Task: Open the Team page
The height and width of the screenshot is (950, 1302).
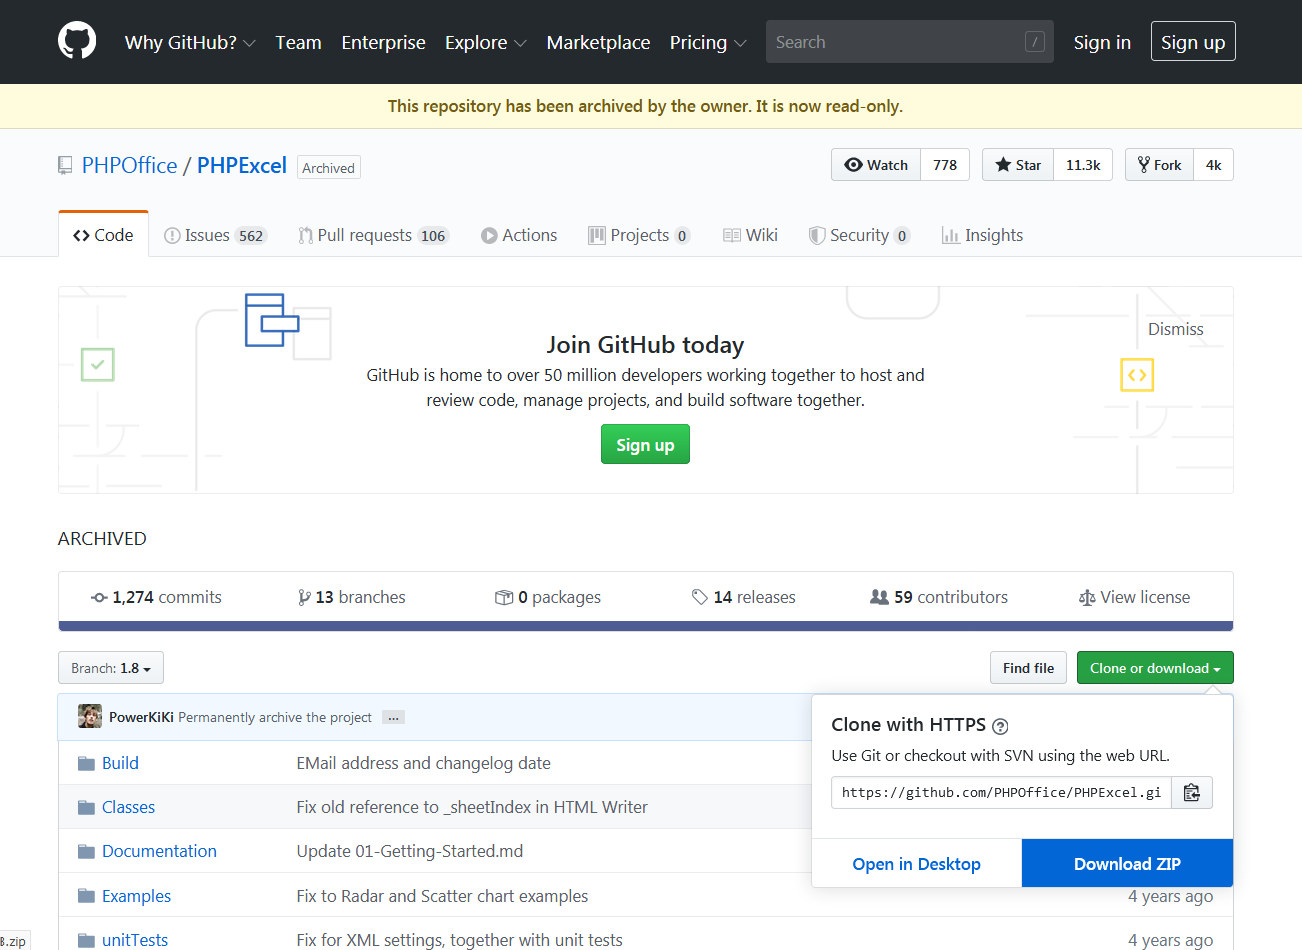Action: [x=298, y=42]
